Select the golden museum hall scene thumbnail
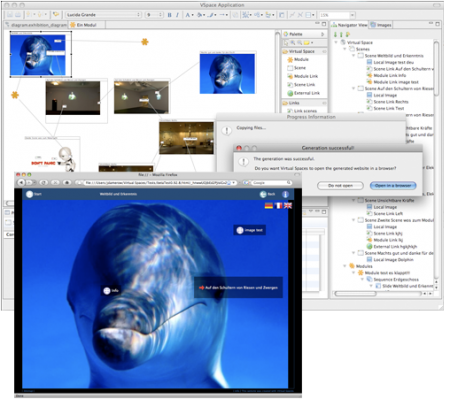Viewport: 450px width, 399px height. 186,138
